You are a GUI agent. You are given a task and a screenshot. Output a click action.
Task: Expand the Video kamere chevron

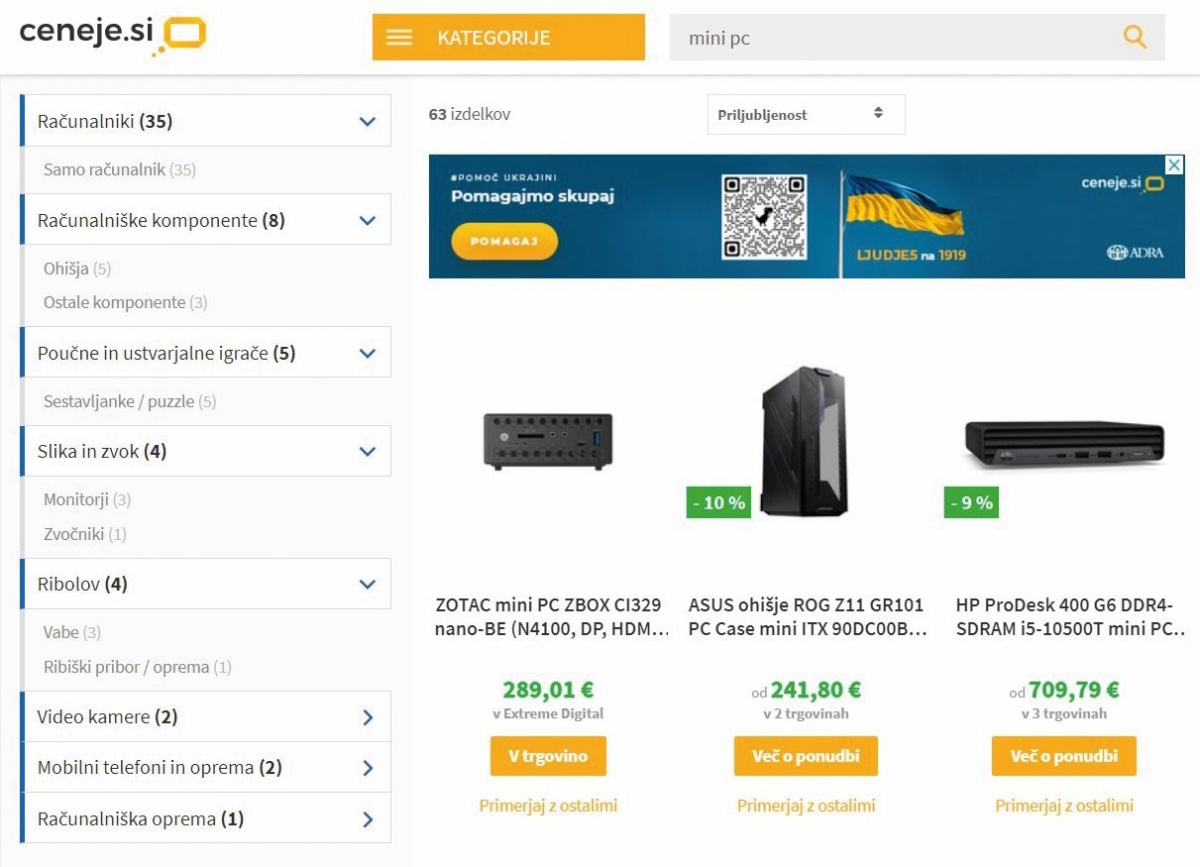click(367, 717)
